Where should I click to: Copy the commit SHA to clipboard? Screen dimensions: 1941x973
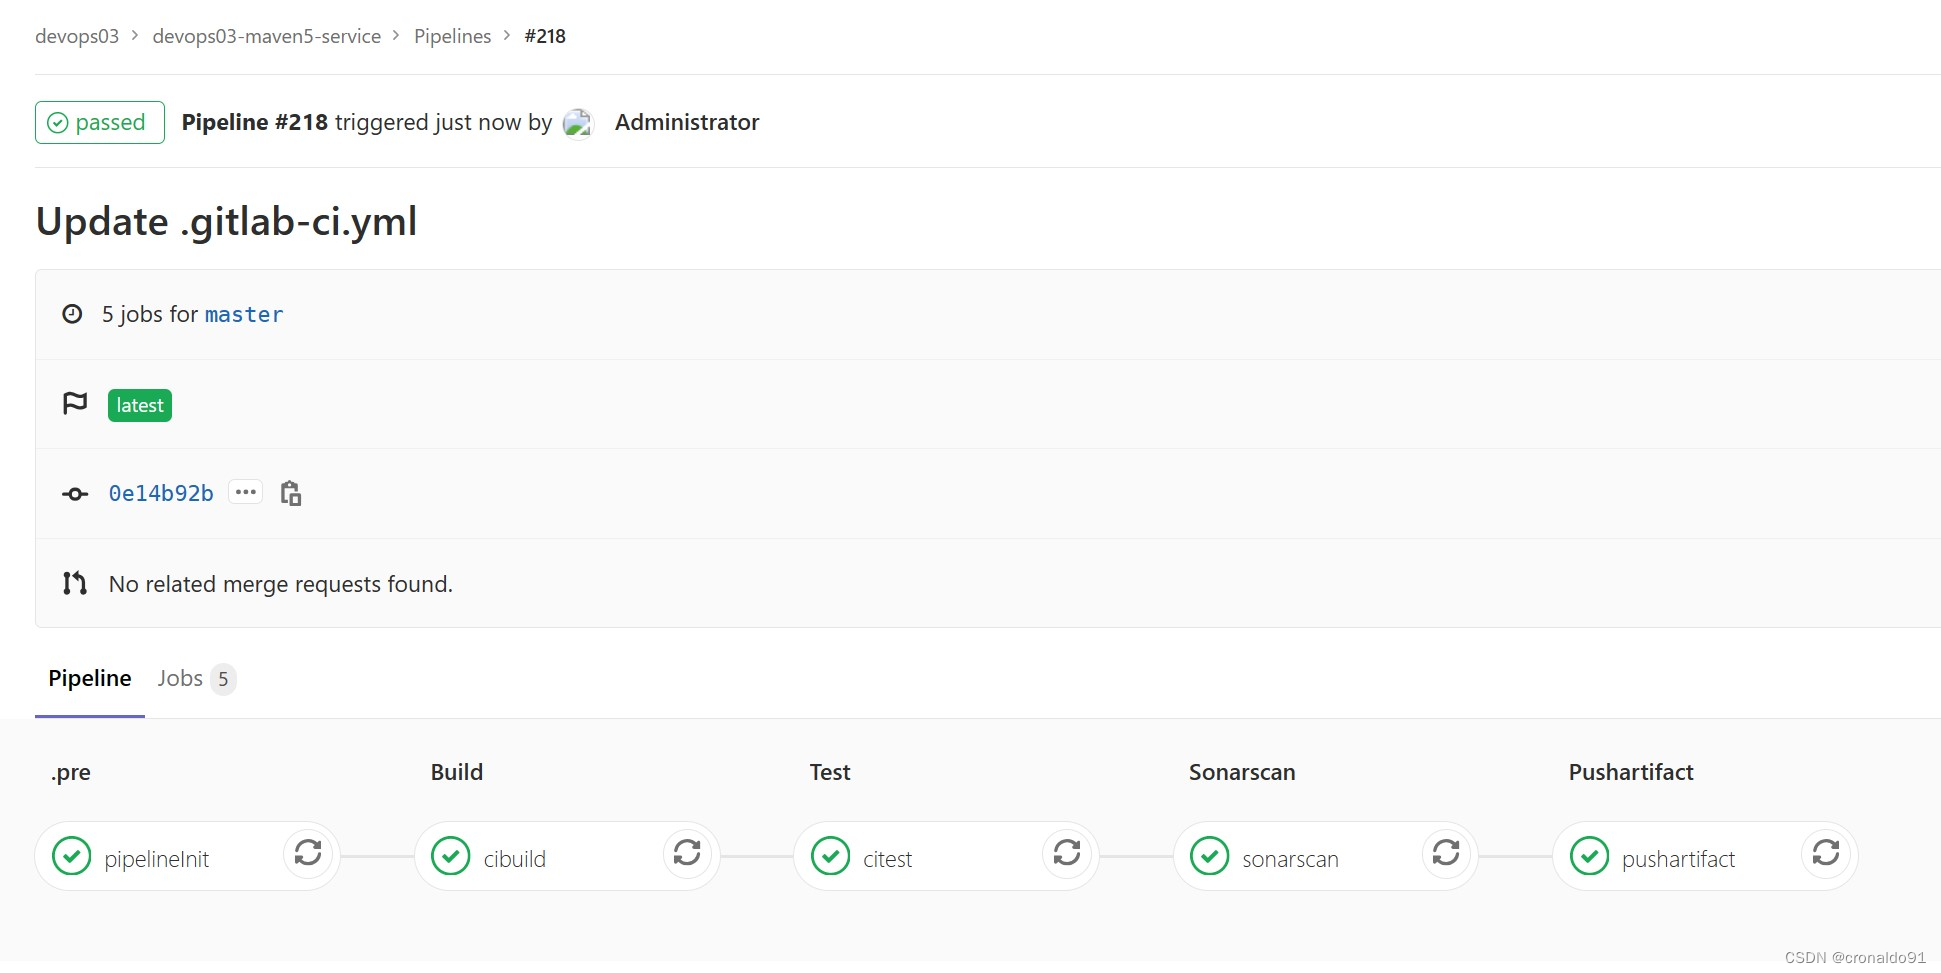291,493
